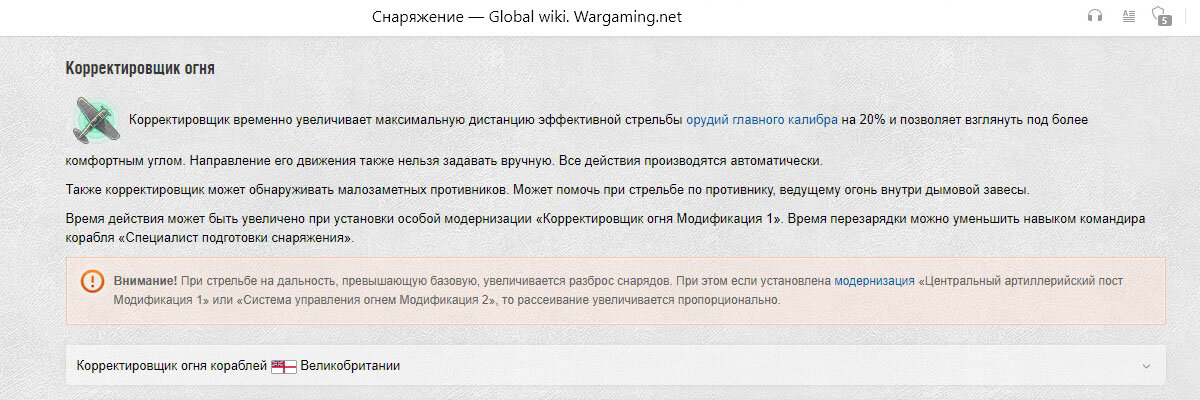Click the British flag icon
This screenshot has width=1200, height=400.
point(284,366)
